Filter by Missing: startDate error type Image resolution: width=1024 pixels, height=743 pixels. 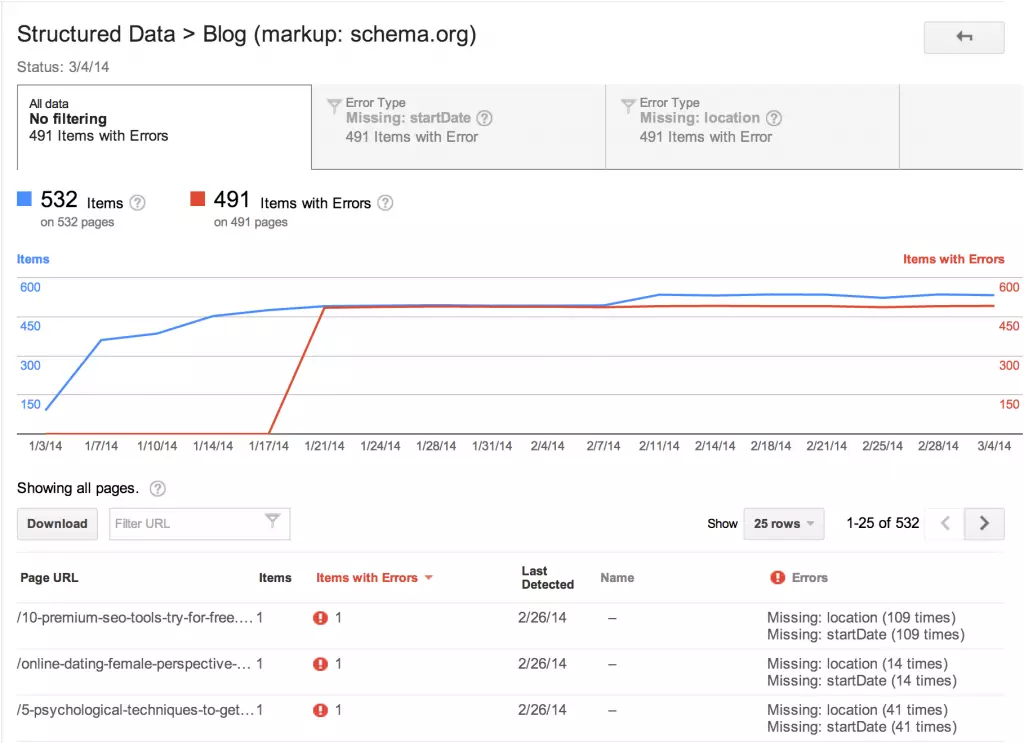point(458,127)
